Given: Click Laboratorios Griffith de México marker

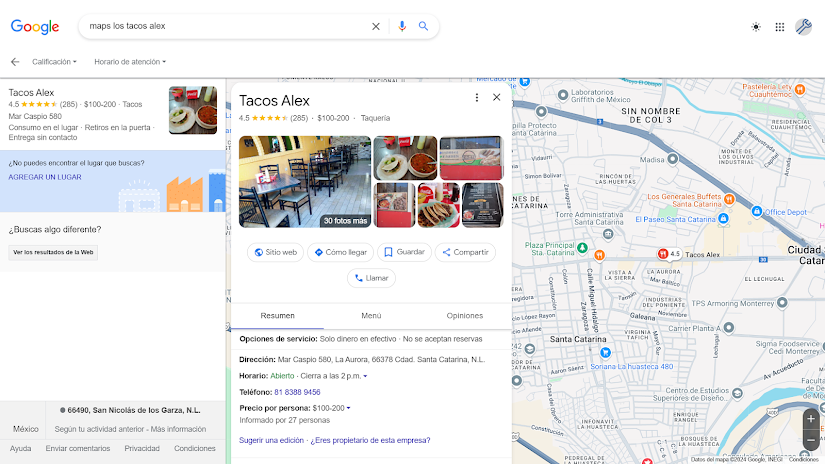Looking at the screenshot, I should click(x=562, y=95).
